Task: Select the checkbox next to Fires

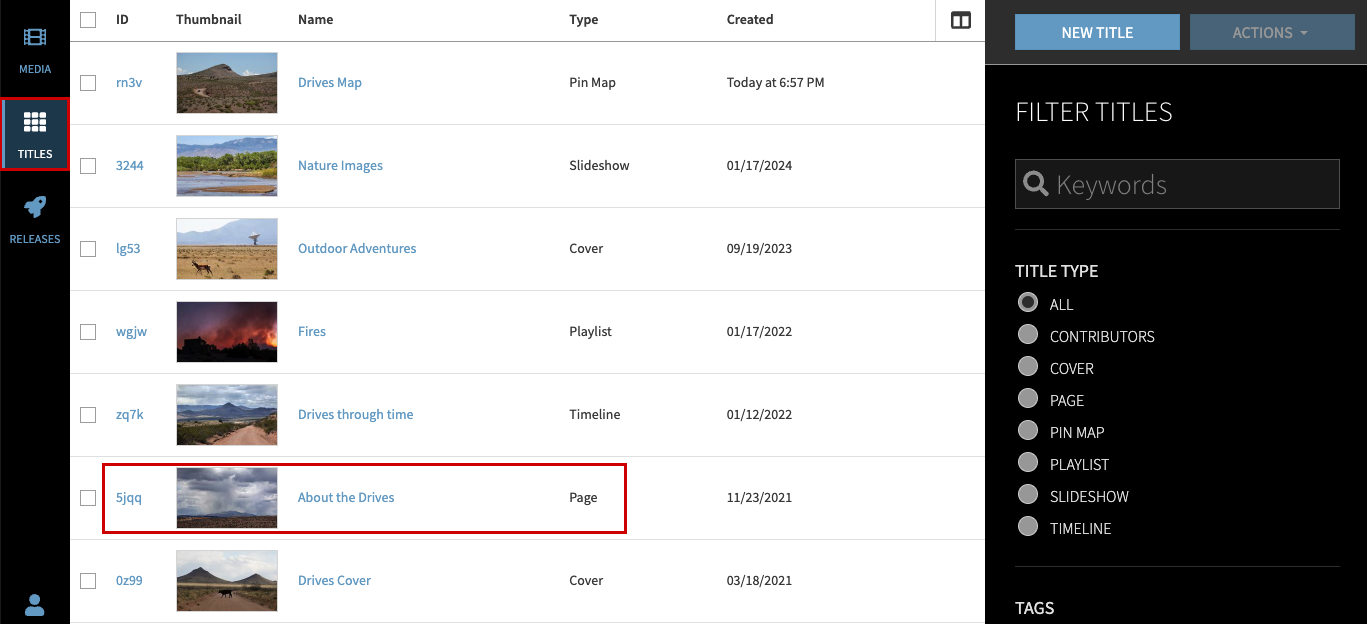Action: coord(87,331)
